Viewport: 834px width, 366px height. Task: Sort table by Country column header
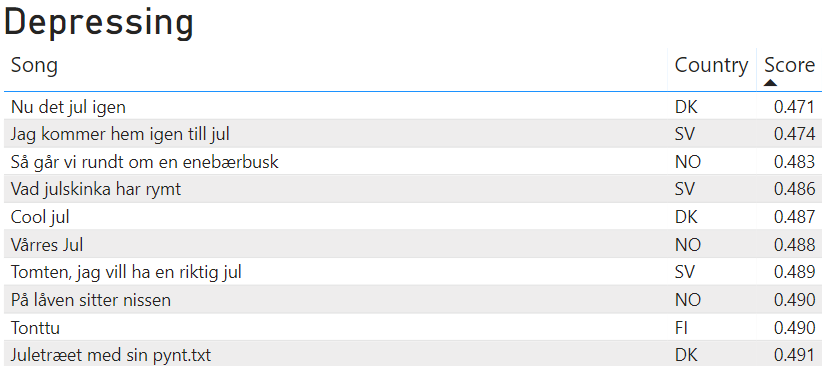coord(711,65)
